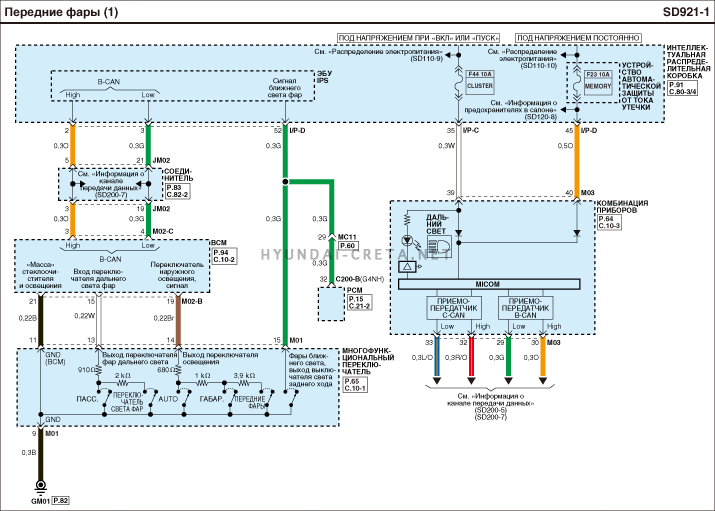
Task: Click the I/P-C connector label
Action: [x=471, y=130]
